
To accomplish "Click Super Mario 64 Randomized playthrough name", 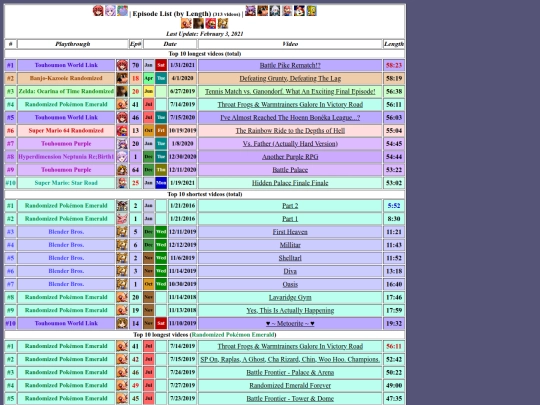I will [x=66, y=131].
